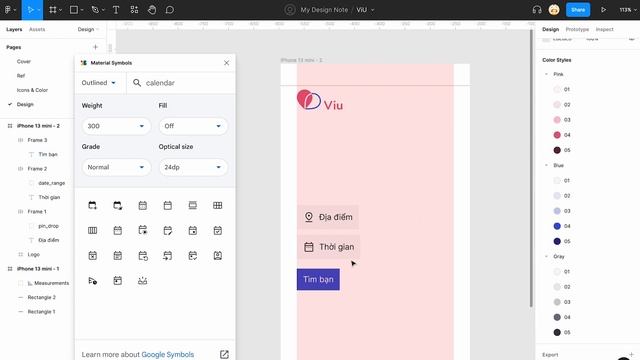Open the Fill Off dropdown
640x360 pixels.
193,126
